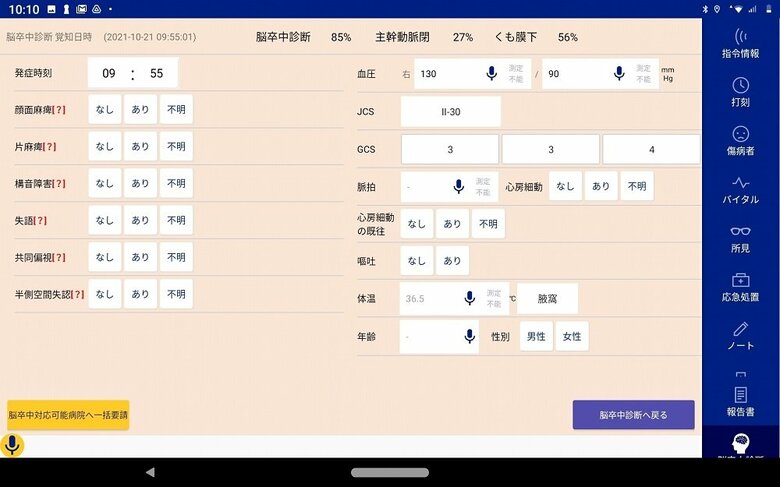The width and height of the screenshot is (780, 487).
Task: Tap the location status icon
Action: click(x=717, y=9)
